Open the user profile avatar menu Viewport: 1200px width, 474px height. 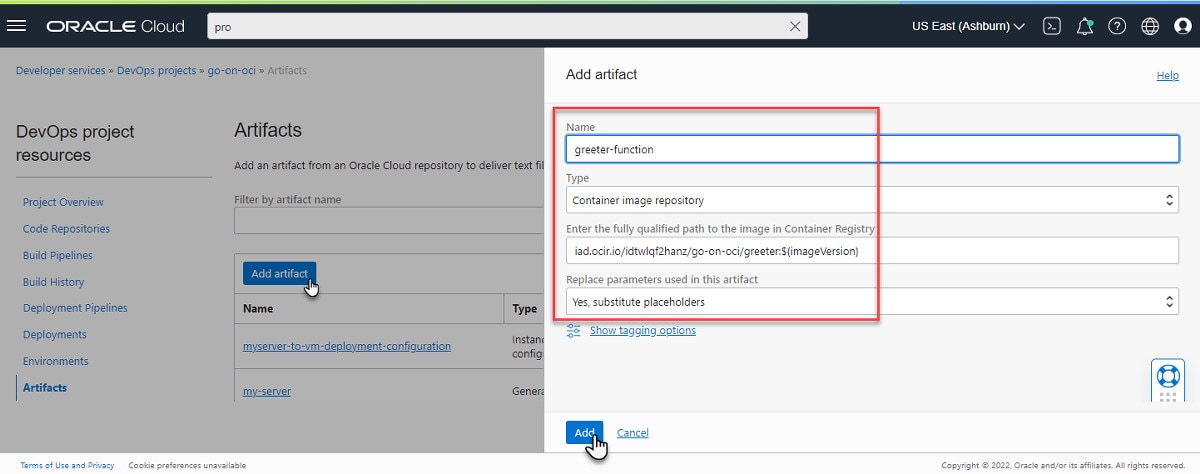tap(1183, 27)
